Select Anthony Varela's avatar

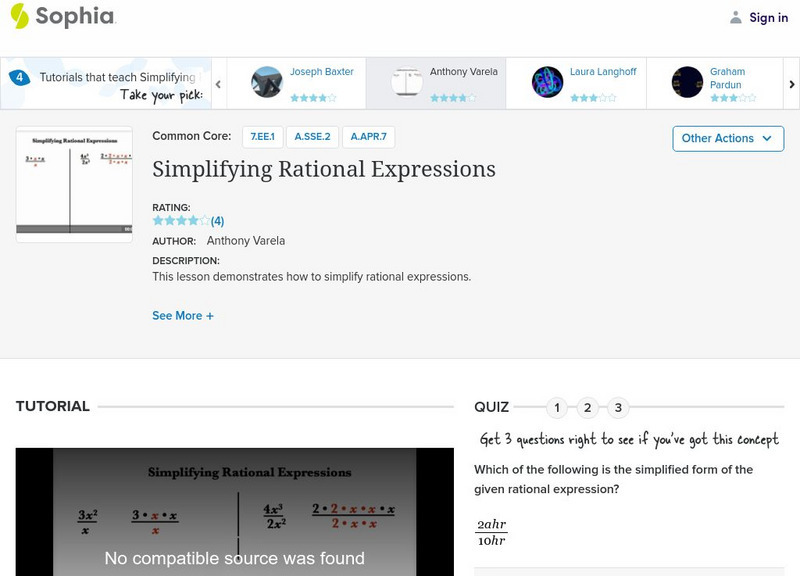(406, 80)
